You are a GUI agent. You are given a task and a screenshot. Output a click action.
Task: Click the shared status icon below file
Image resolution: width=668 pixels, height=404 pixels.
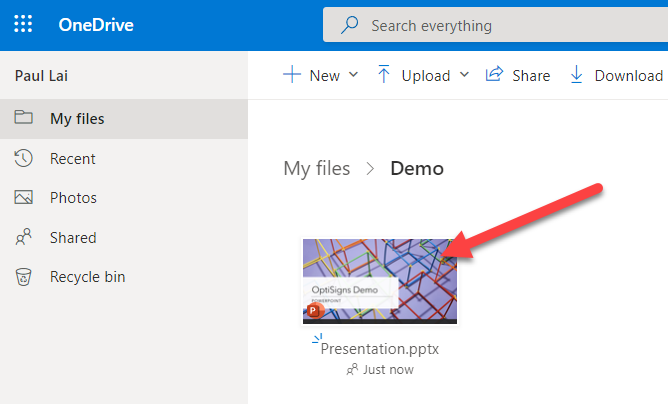coord(352,369)
